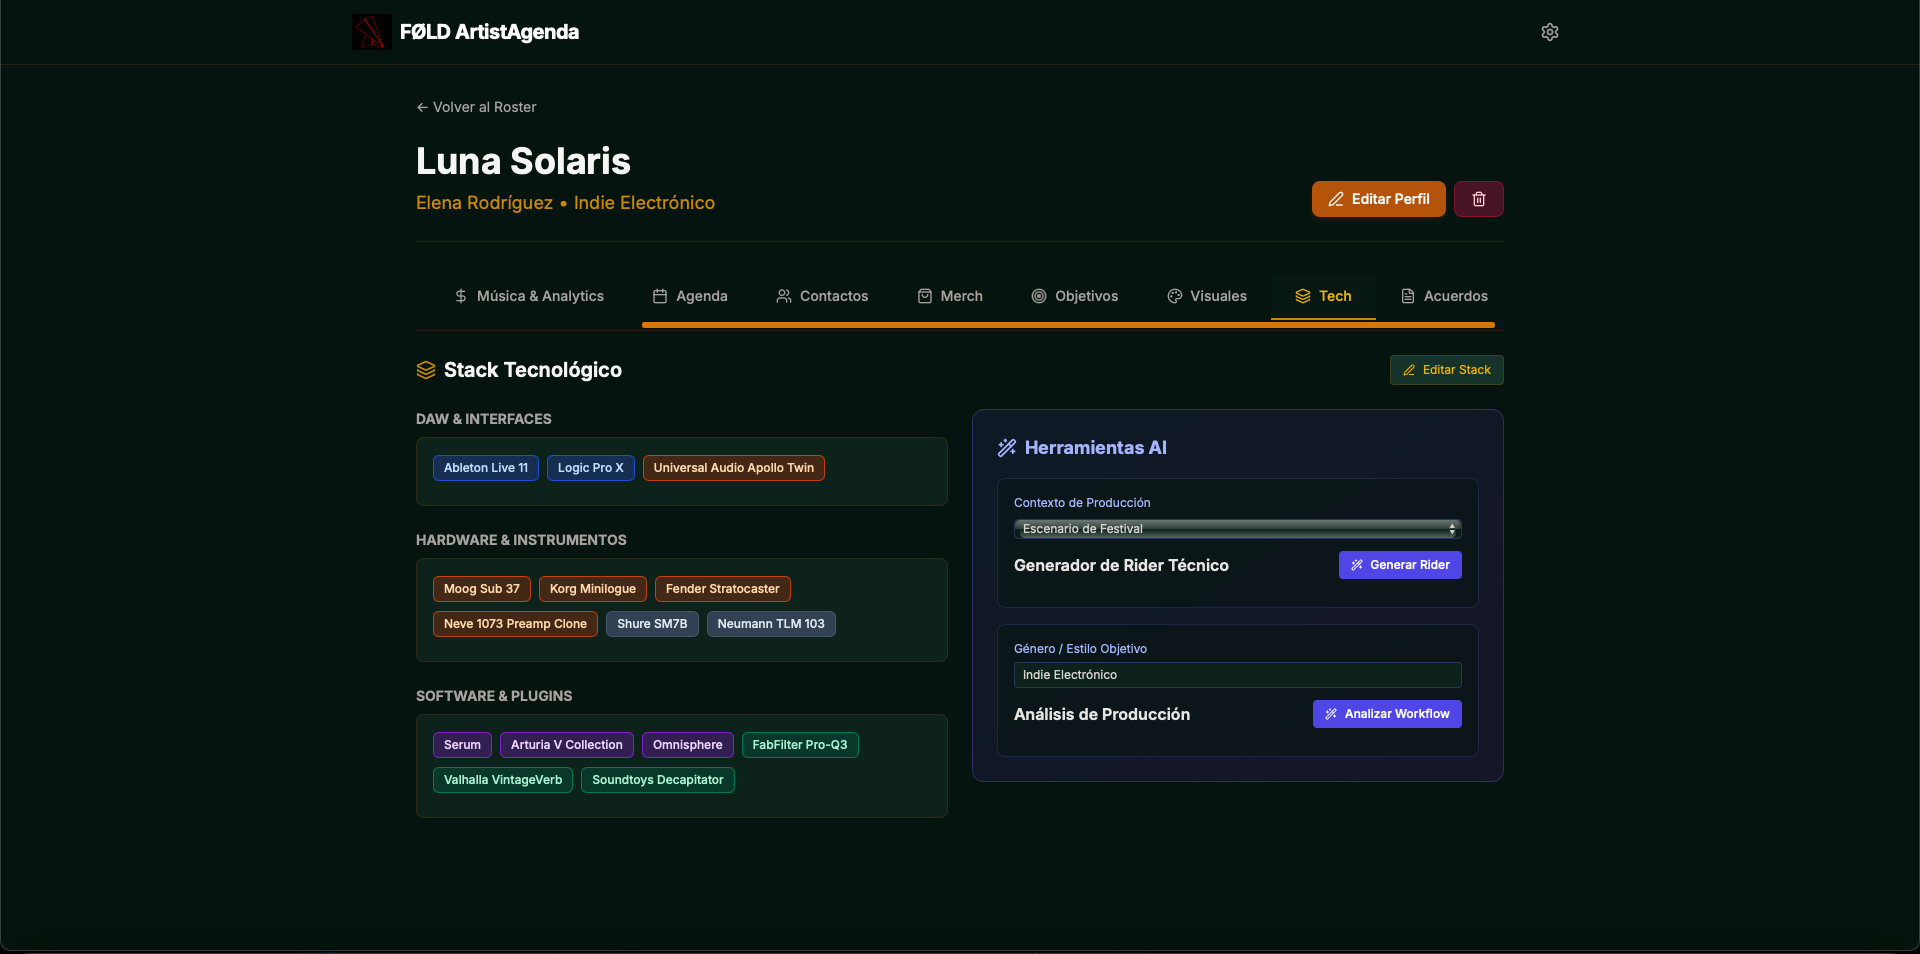Click the Valhalla VintageVerb tag
1920x954 pixels.
(503, 780)
